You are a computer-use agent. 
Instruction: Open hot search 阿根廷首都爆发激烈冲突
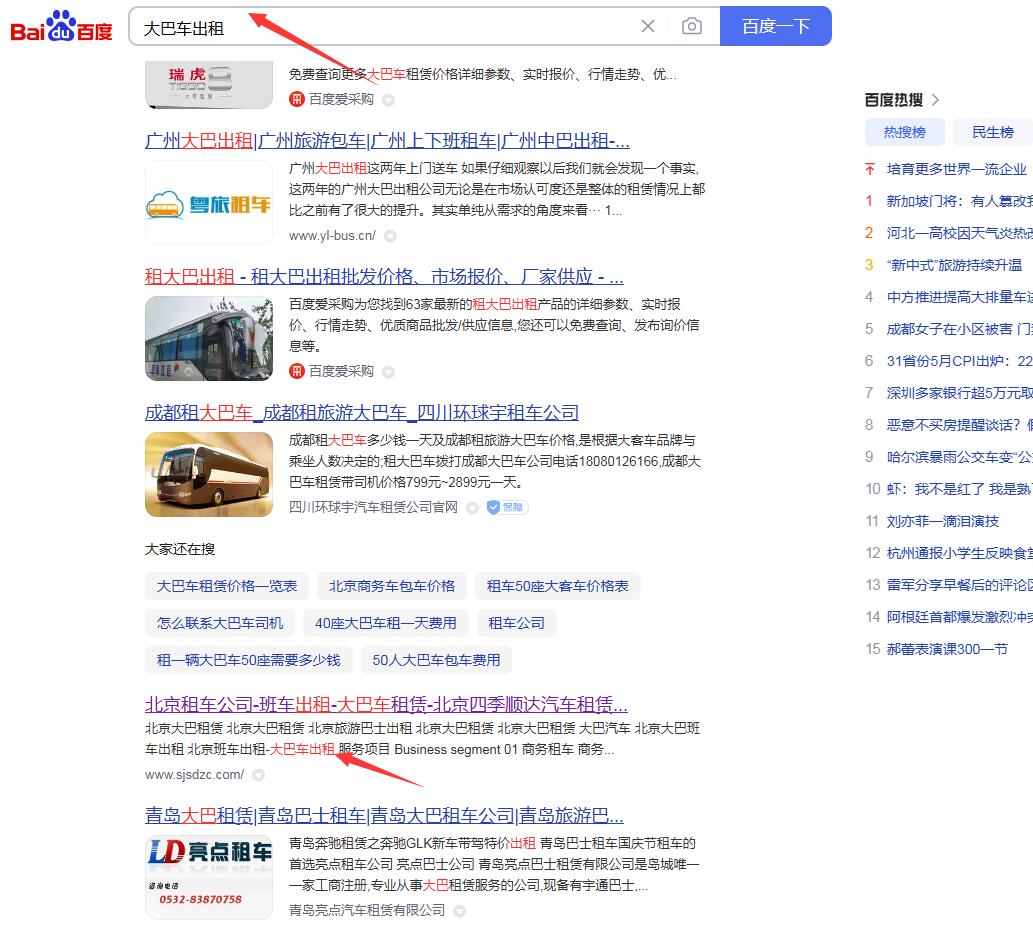click(960, 617)
